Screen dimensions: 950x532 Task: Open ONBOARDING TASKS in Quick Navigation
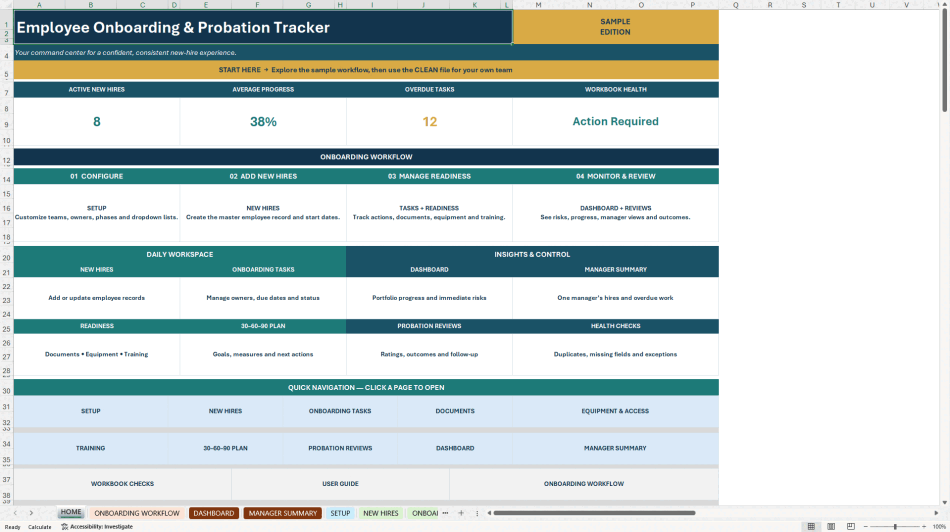pos(340,411)
